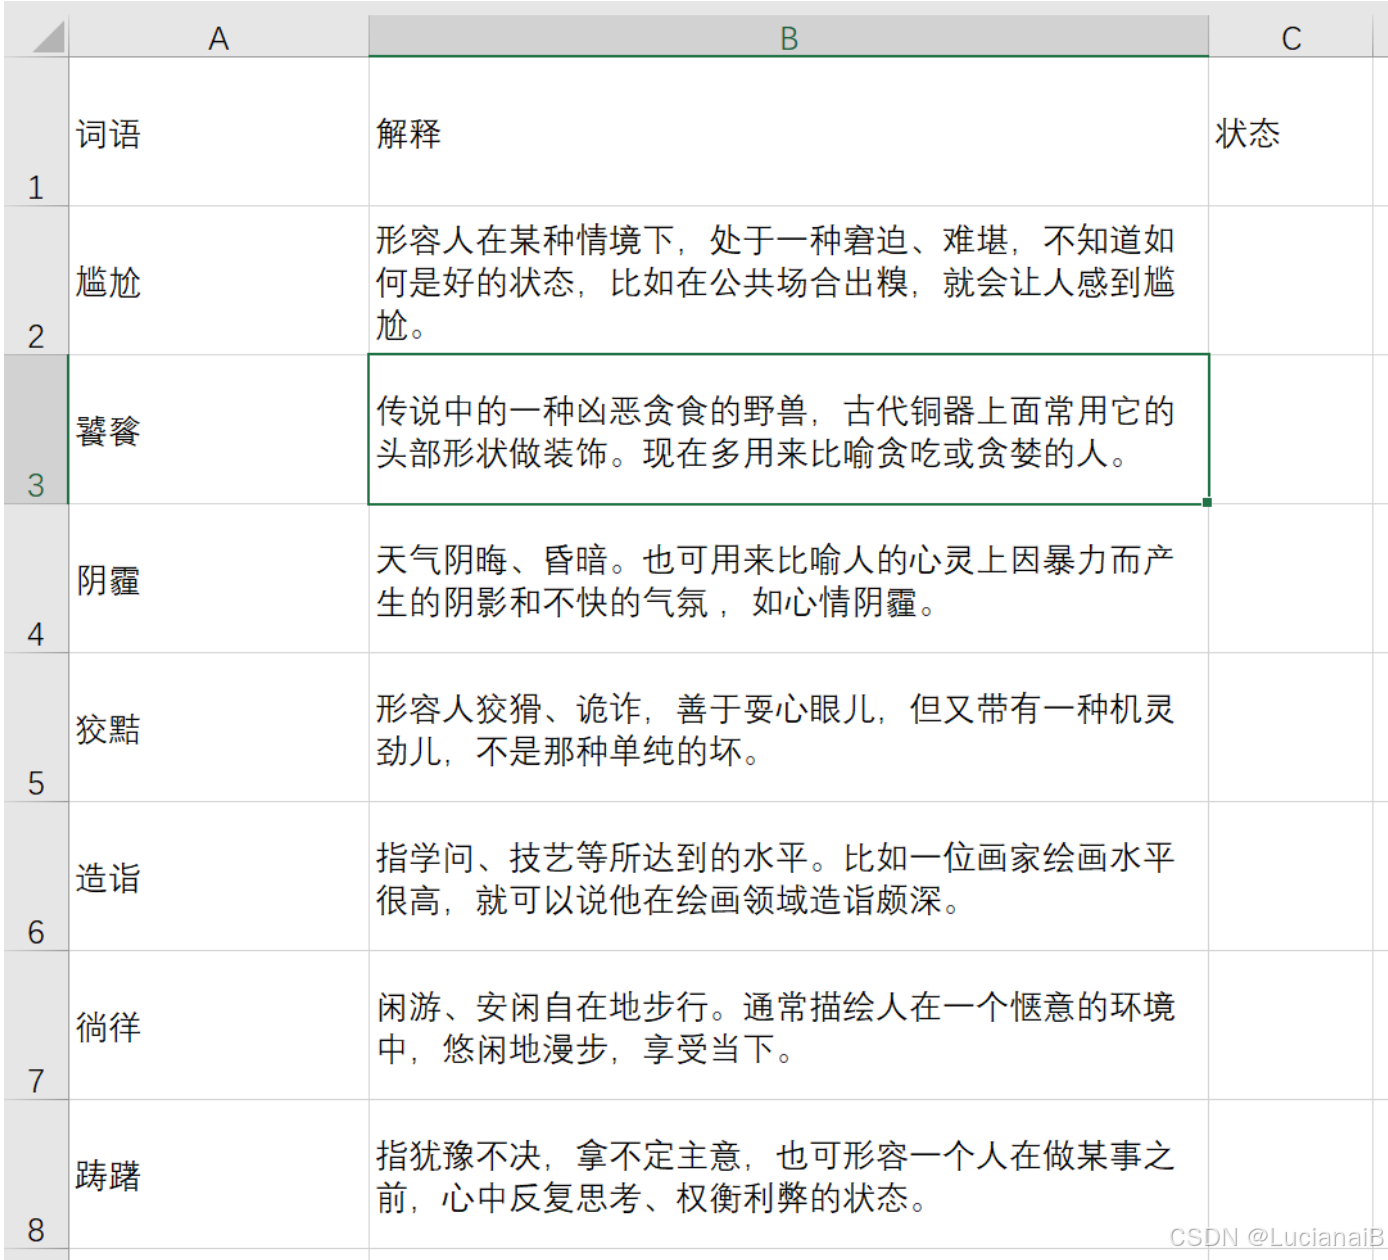Click explanation starting 指学问、技艺
1388x1260 pixels.
coord(788,877)
